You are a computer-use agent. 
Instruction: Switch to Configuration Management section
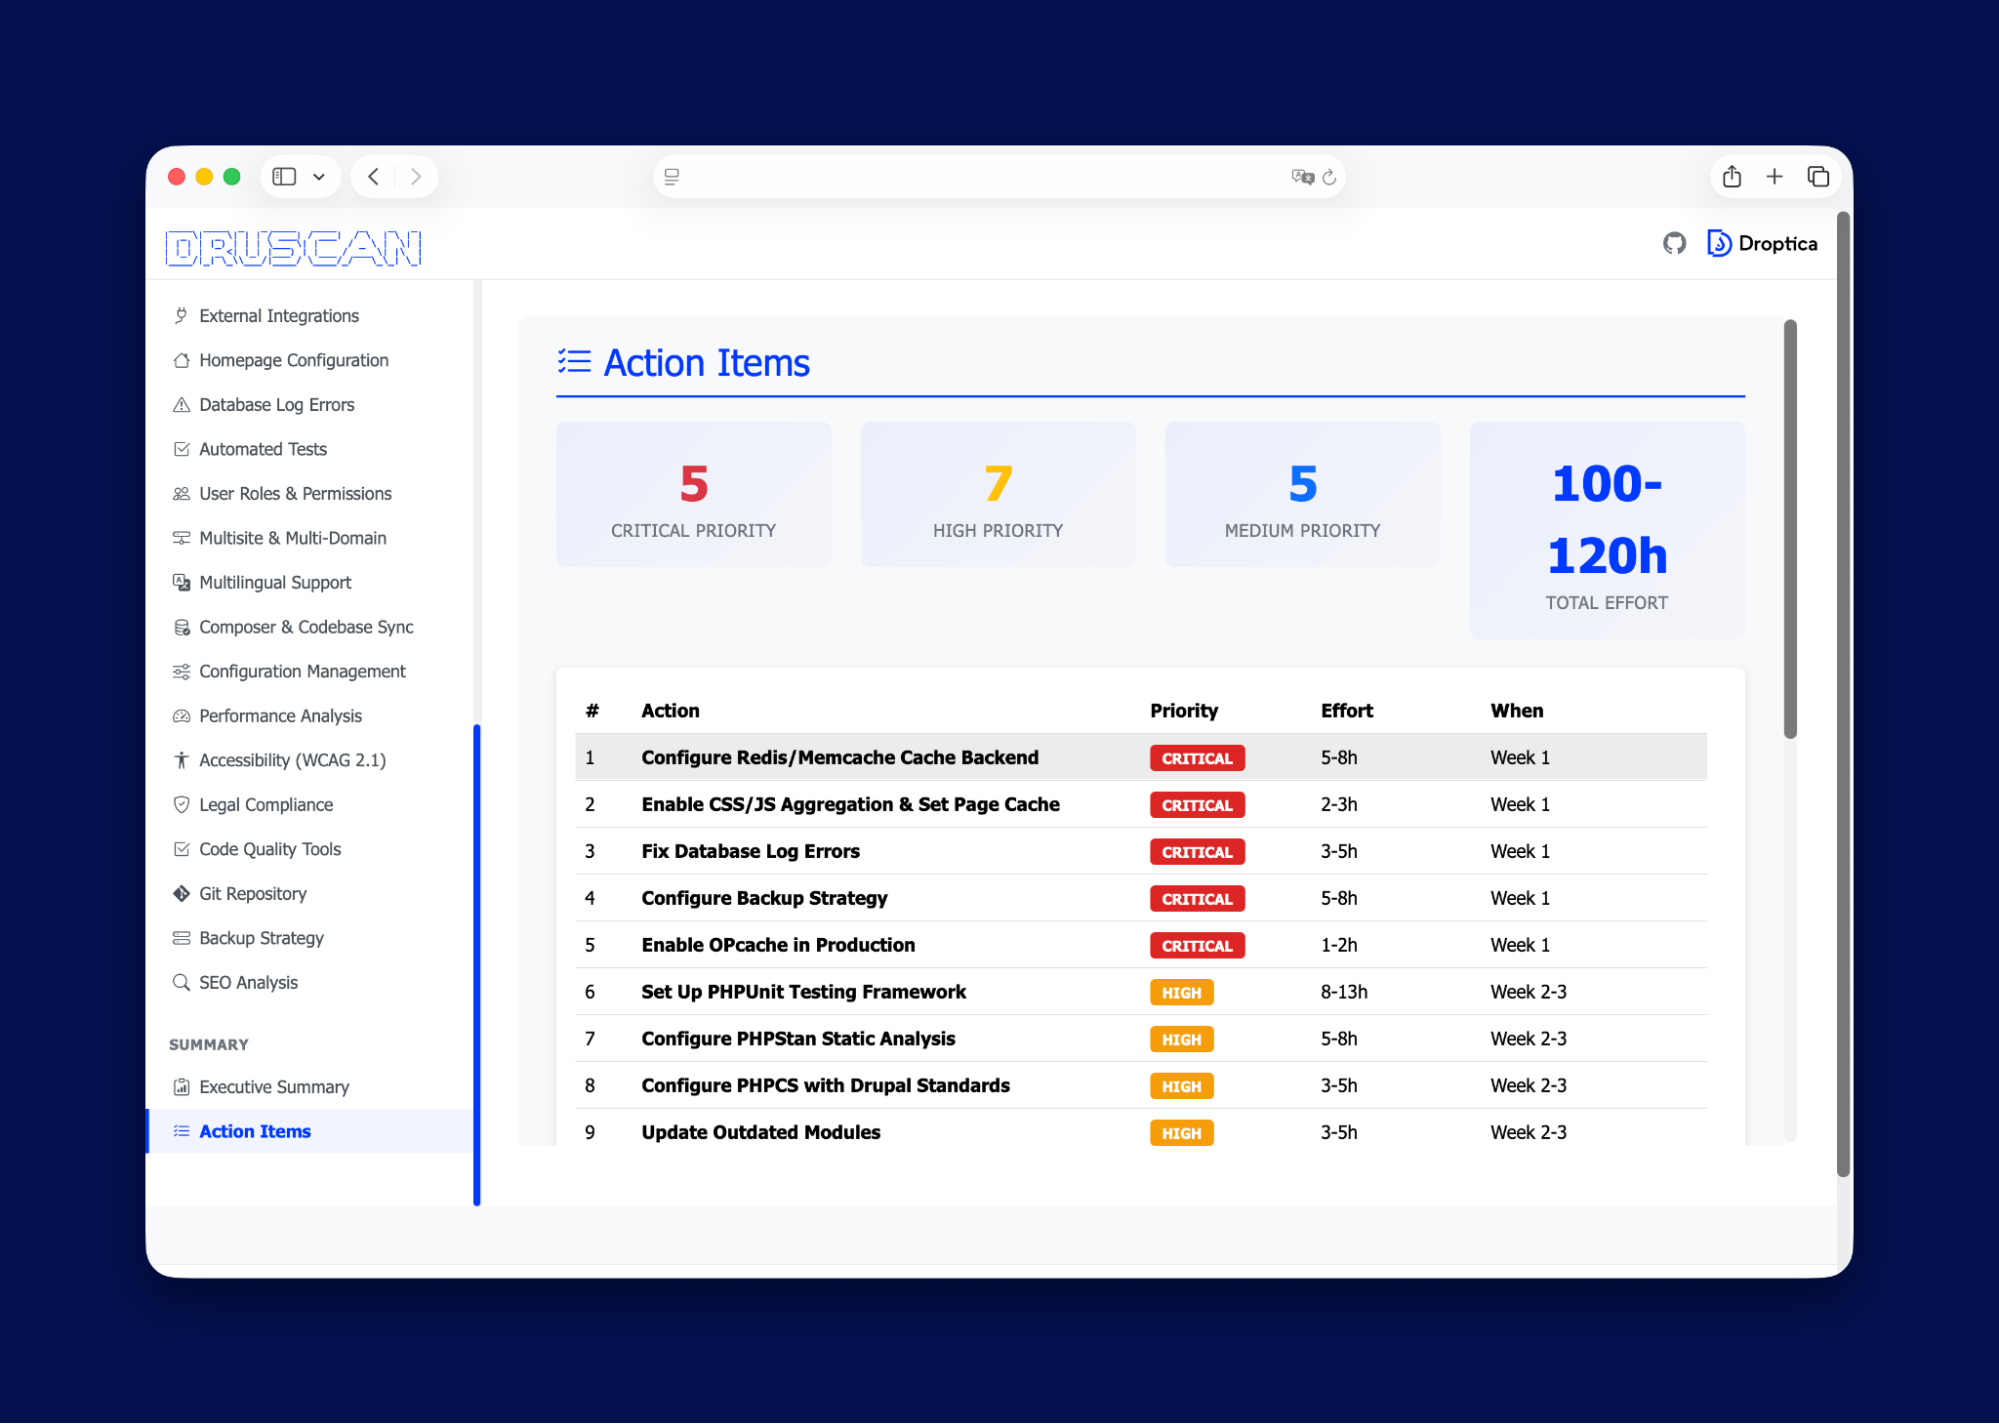(302, 671)
